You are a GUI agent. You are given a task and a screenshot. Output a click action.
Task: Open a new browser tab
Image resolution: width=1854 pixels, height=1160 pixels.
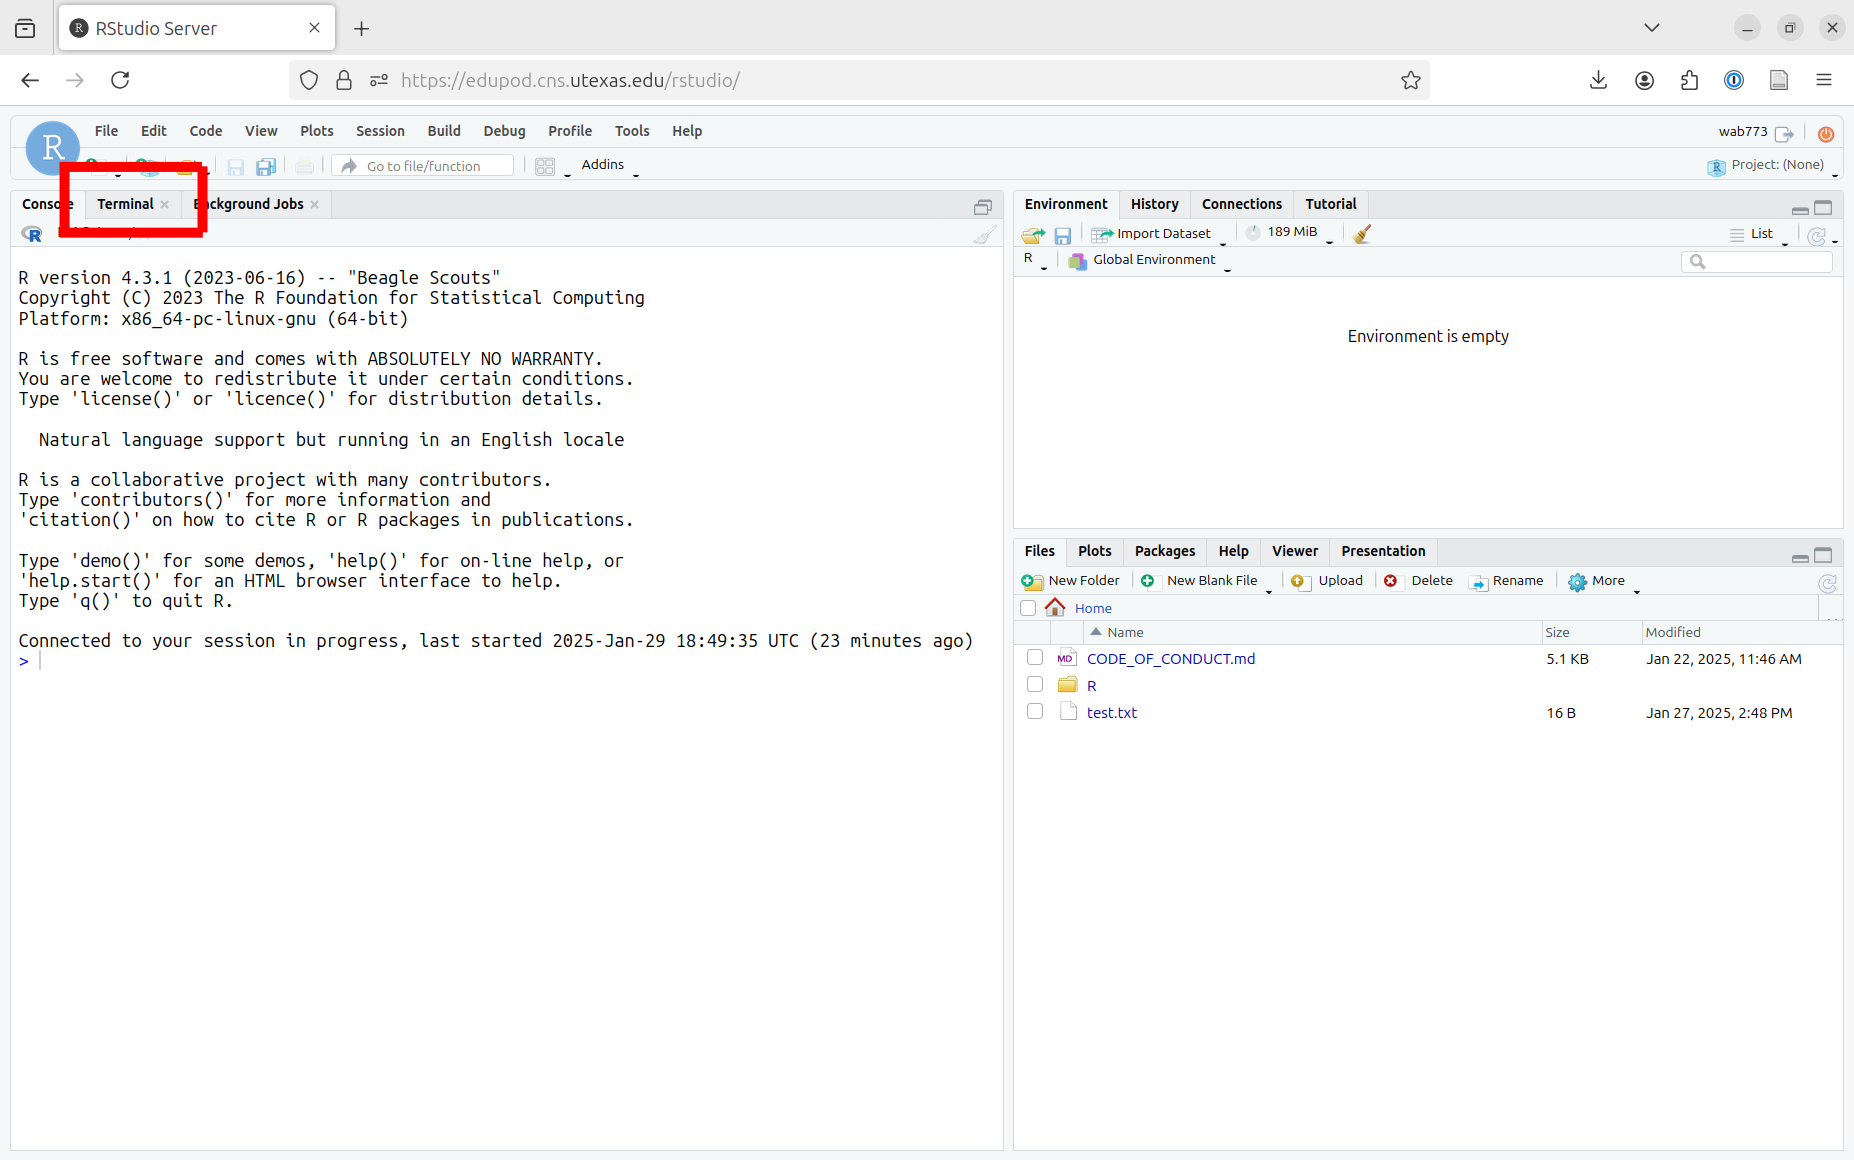tap(362, 29)
